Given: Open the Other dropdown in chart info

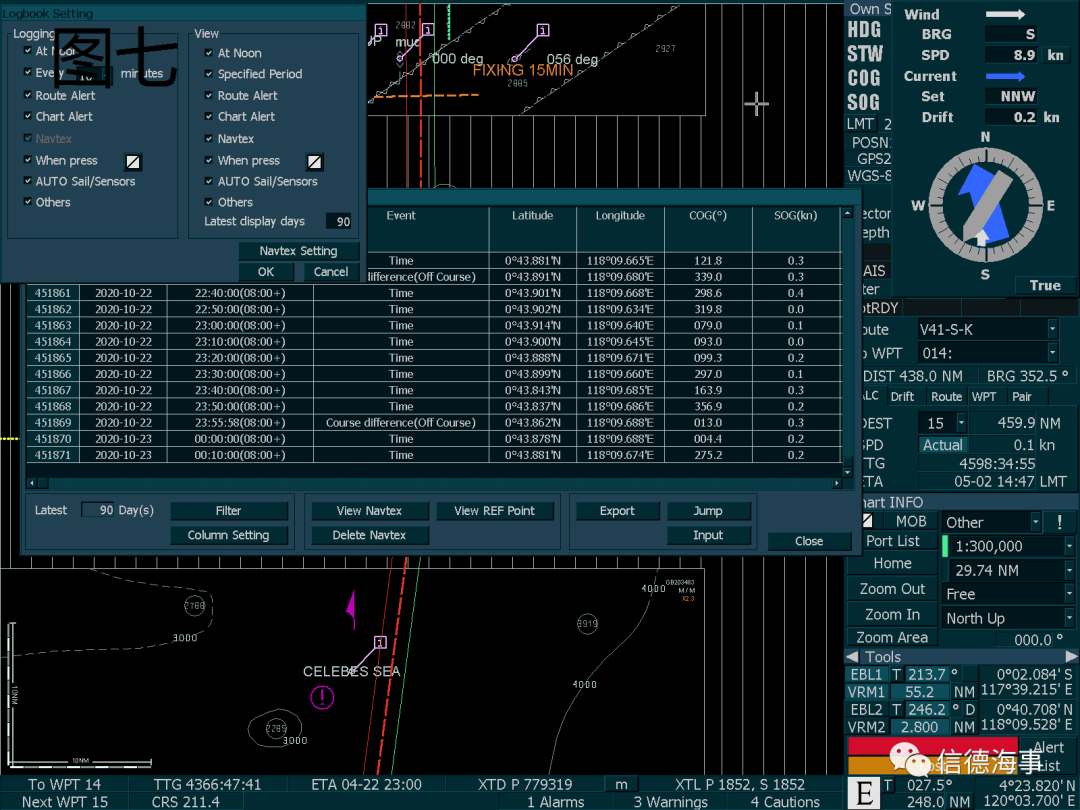Looking at the screenshot, I should (1035, 522).
